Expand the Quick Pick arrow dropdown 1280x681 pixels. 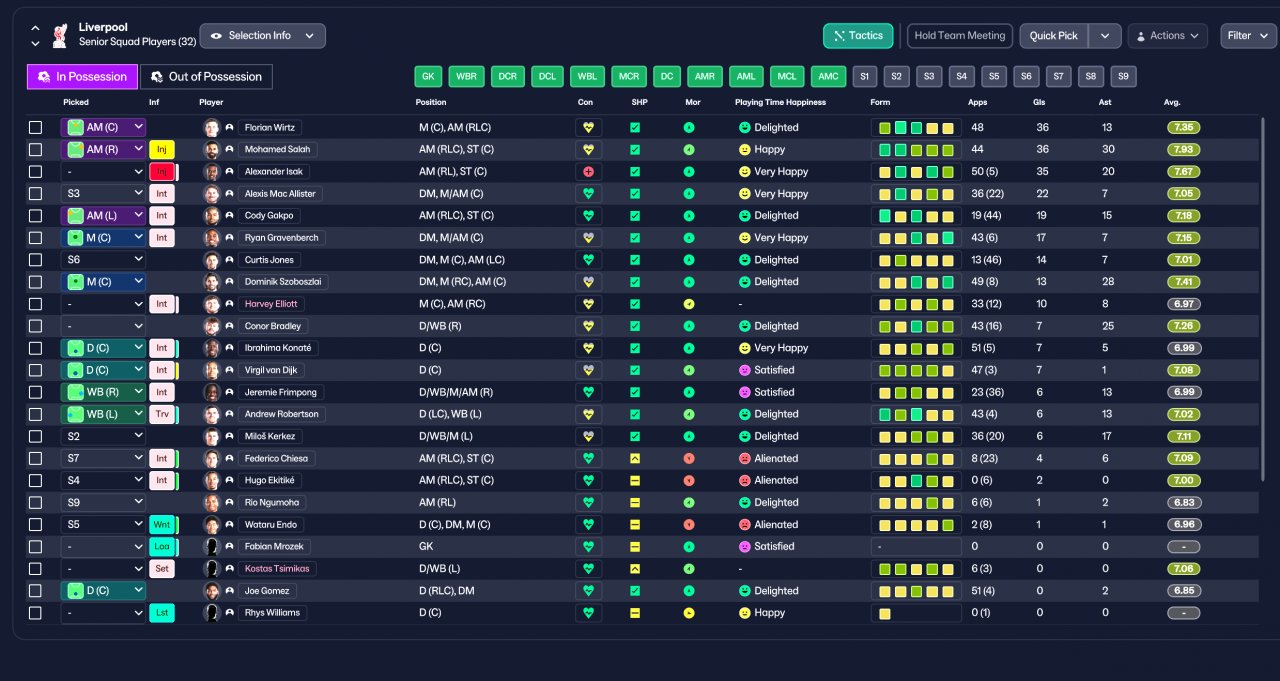[1104, 36]
